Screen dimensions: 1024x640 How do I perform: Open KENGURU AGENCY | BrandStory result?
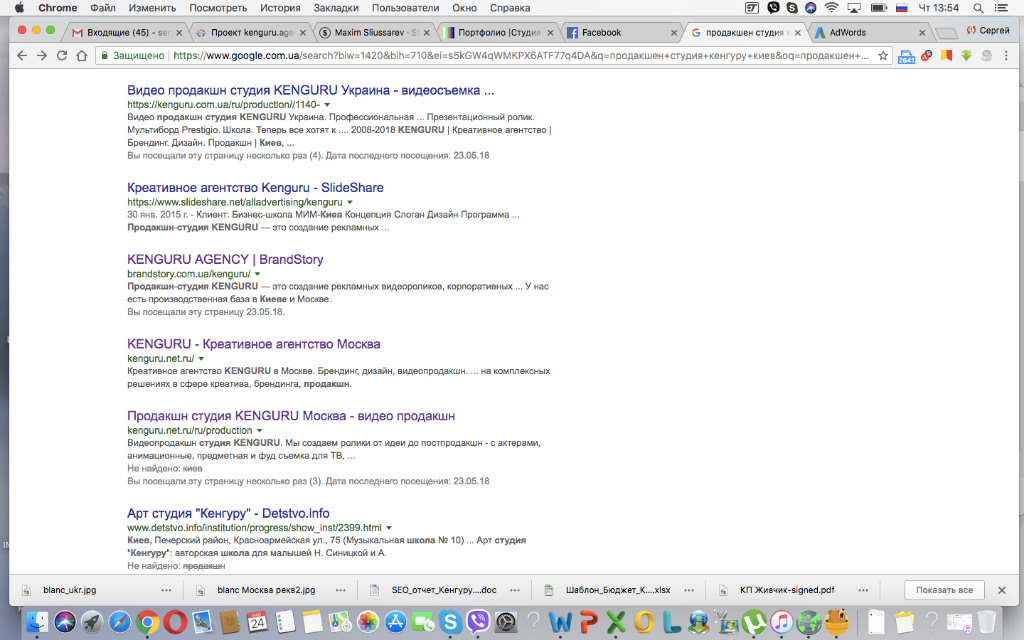coord(225,259)
